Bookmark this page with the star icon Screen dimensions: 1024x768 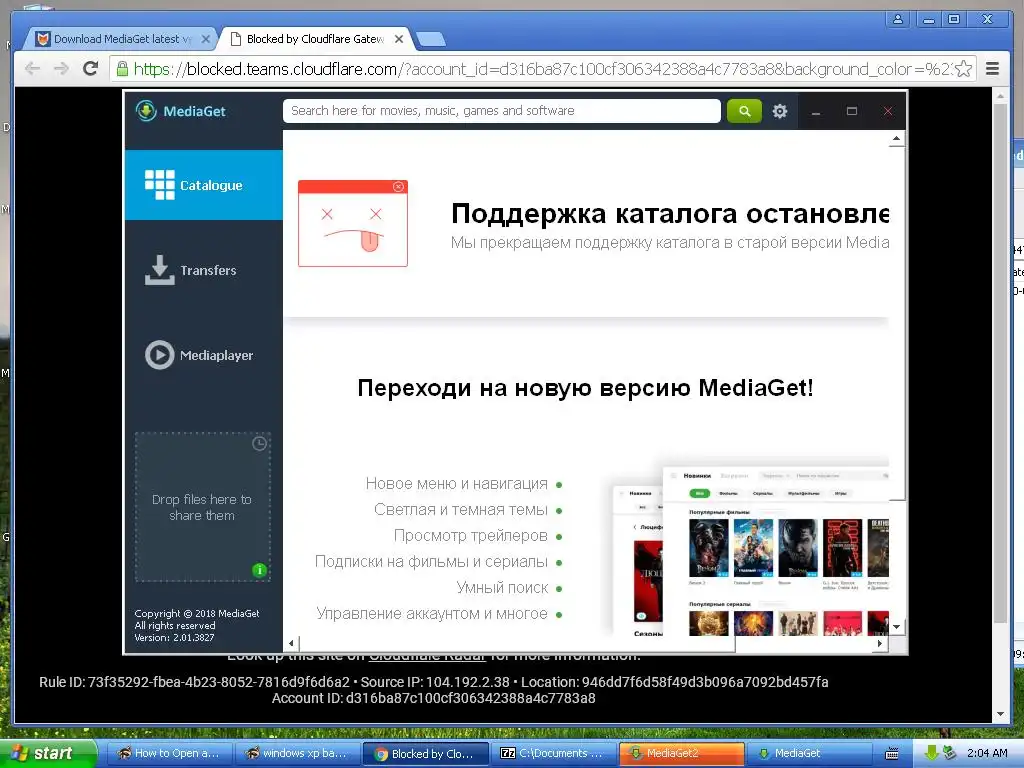[x=963, y=69]
